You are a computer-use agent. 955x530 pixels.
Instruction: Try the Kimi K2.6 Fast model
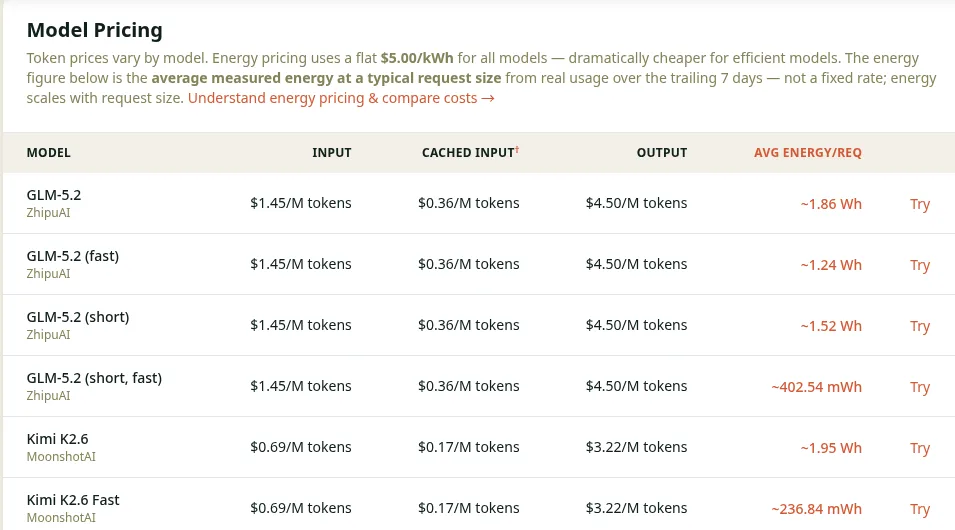[920, 509]
